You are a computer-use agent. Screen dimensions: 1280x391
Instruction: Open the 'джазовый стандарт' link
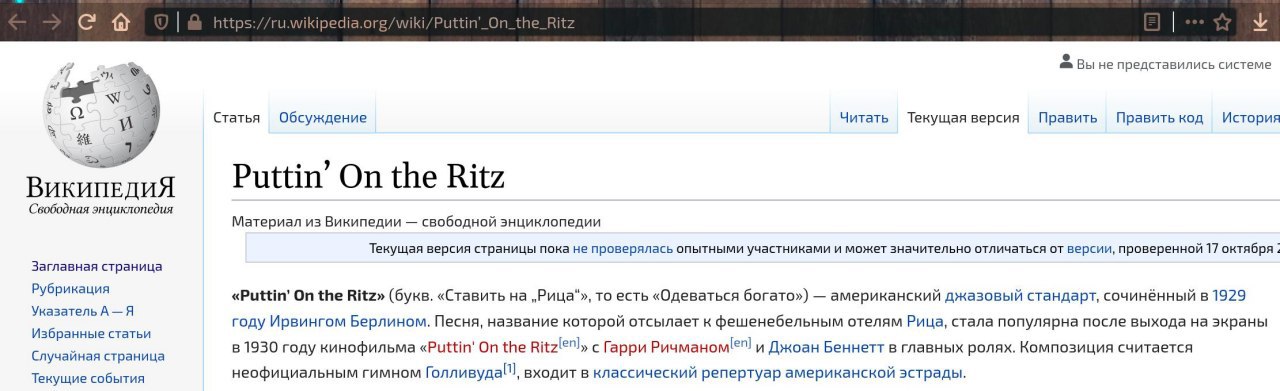pyautogui.click(x=1021, y=296)
